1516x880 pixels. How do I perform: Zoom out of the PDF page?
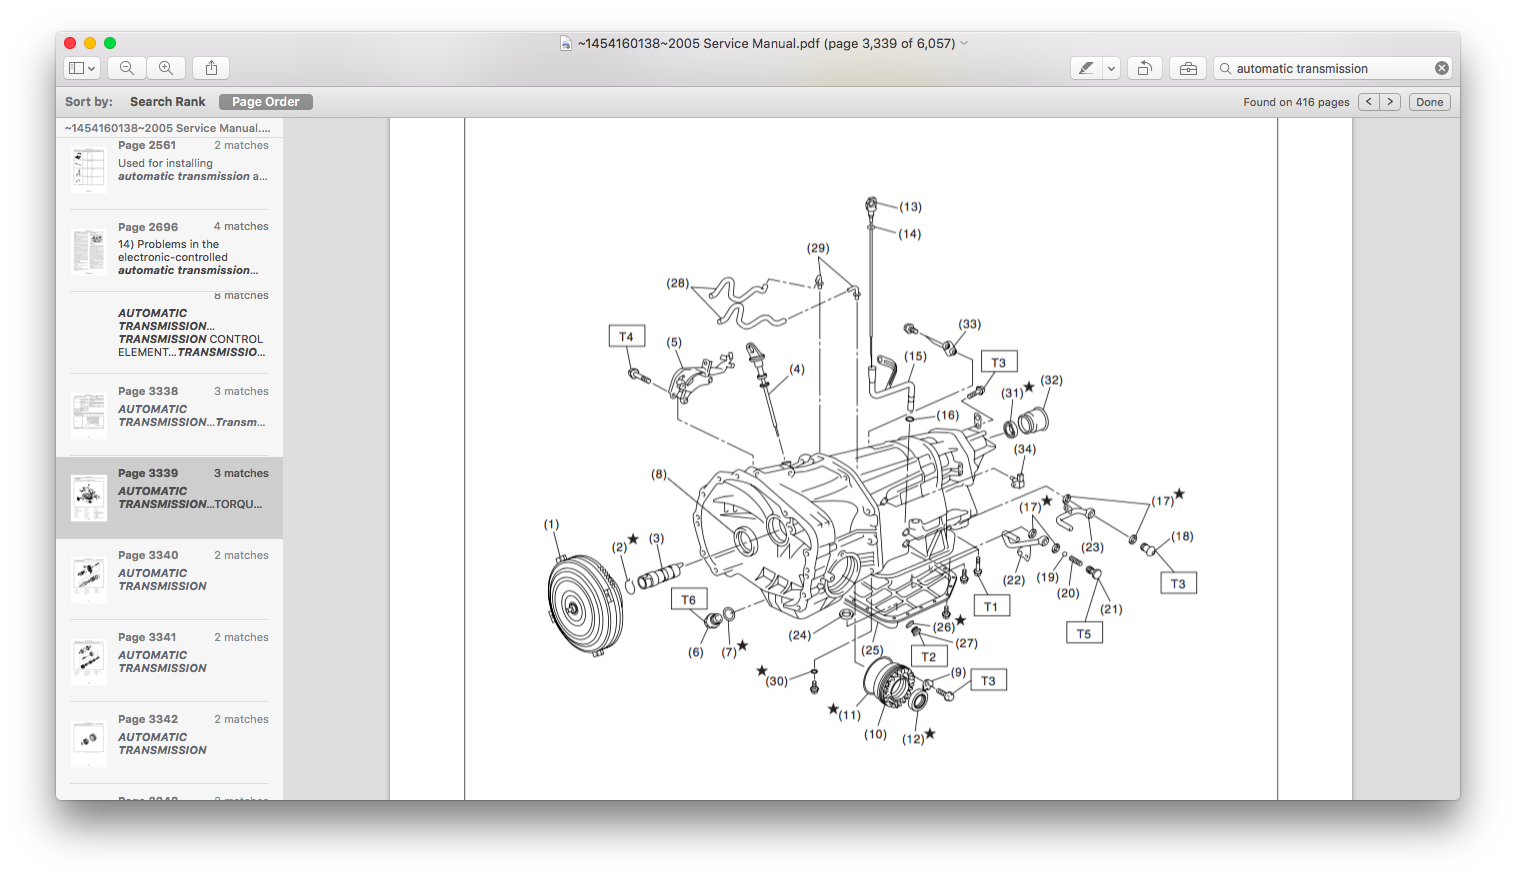(127, 68)
